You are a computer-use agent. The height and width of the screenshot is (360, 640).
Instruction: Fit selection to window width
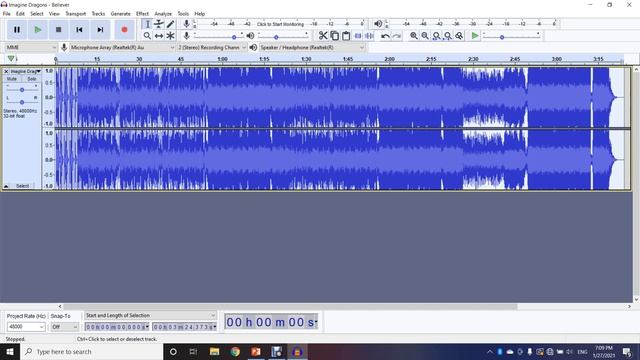[x=436, y=36]
